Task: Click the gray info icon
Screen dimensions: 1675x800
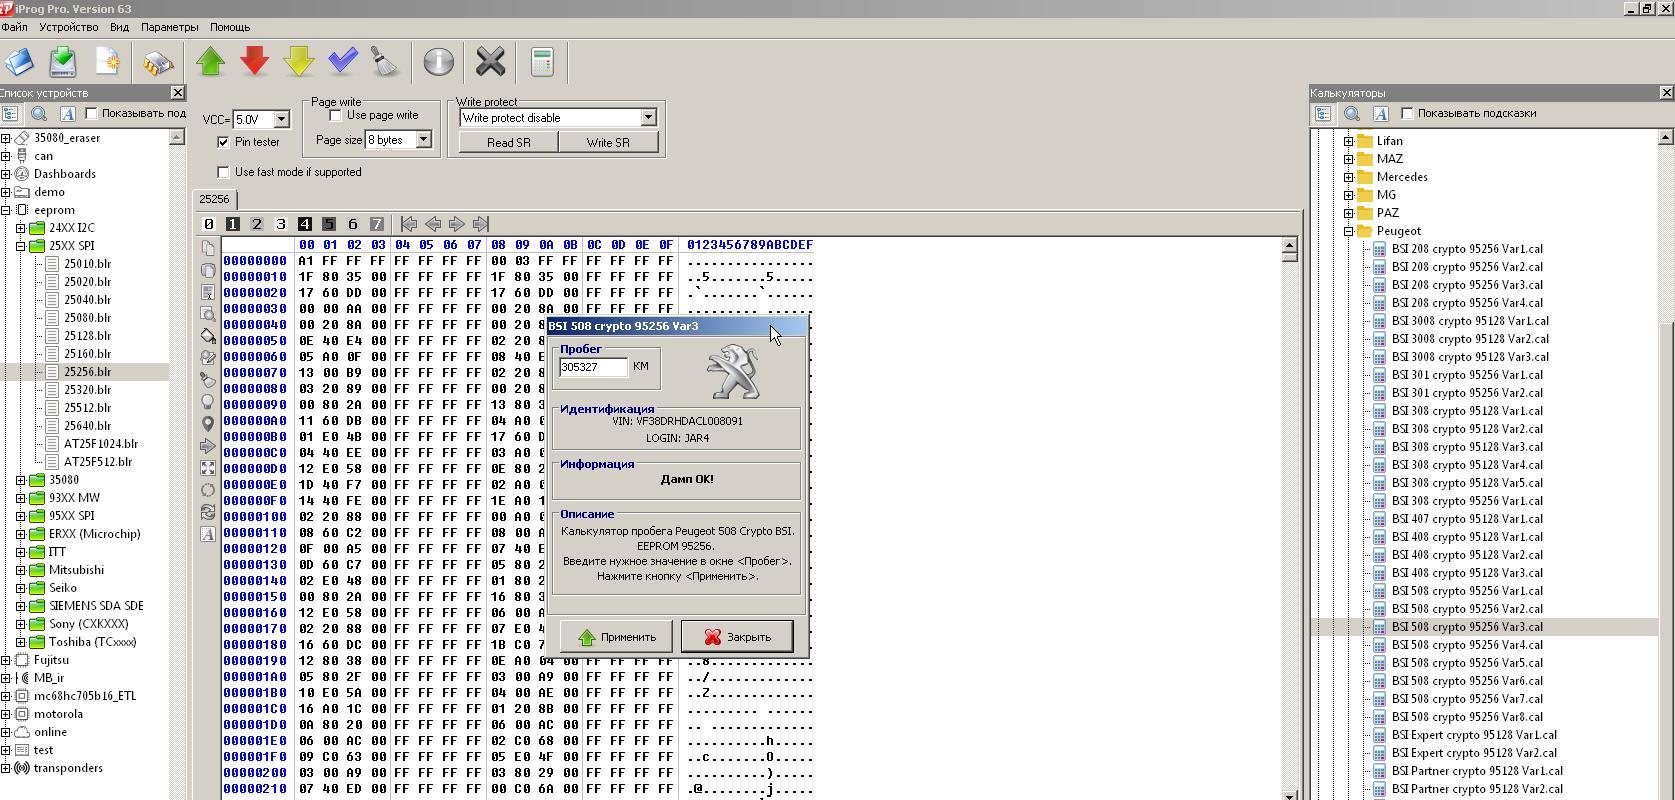Action: (438, 62)
